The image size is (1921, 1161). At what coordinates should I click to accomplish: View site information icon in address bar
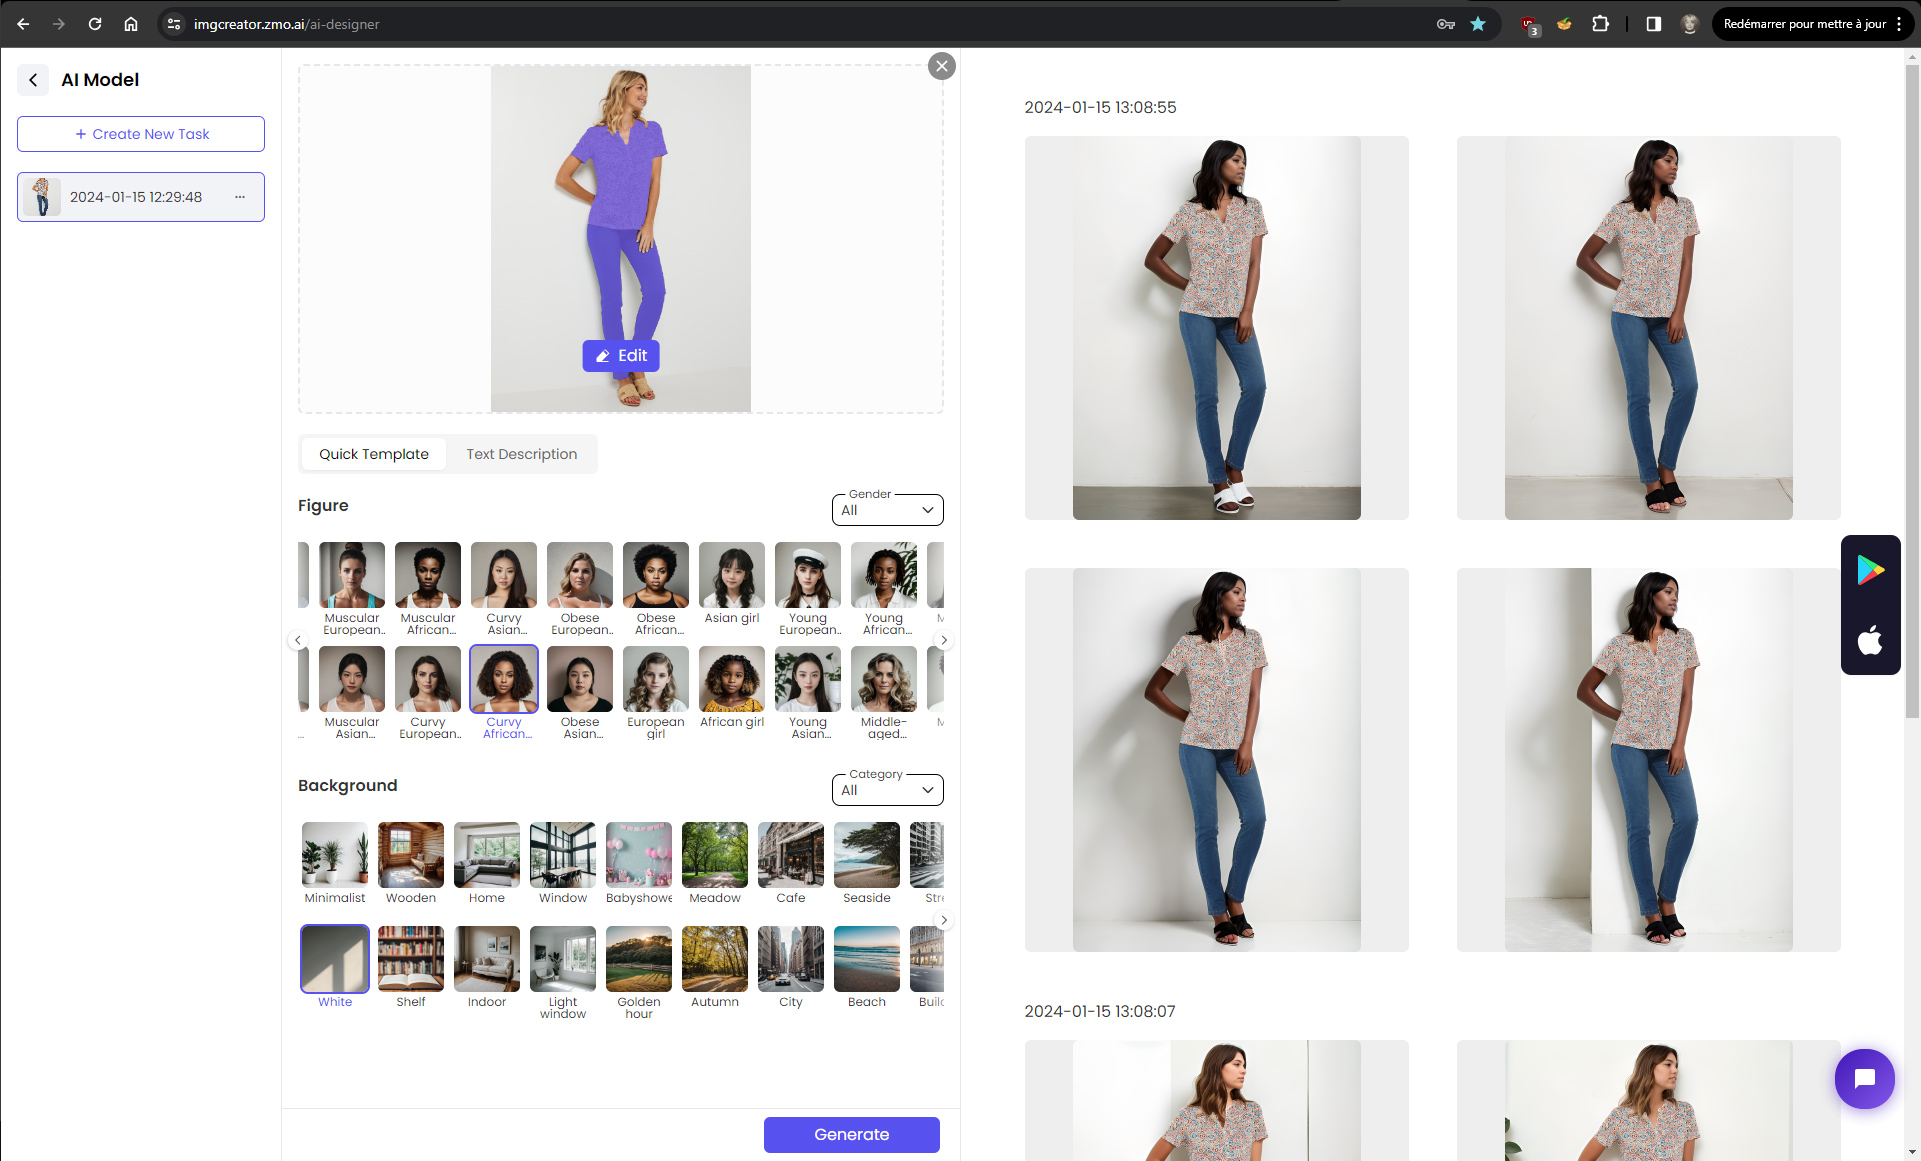point(174,24)
